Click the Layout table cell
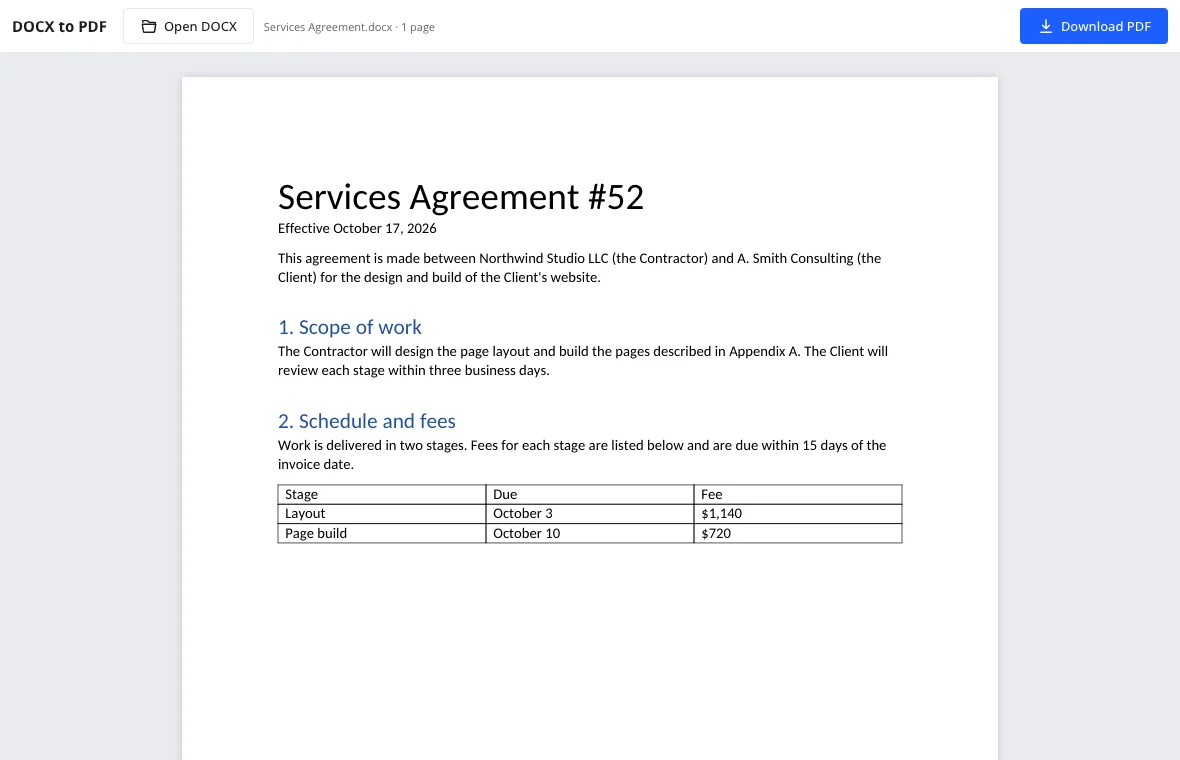Image resolution: width=1180 pixels, height=760 pixels. pos(382,514)
